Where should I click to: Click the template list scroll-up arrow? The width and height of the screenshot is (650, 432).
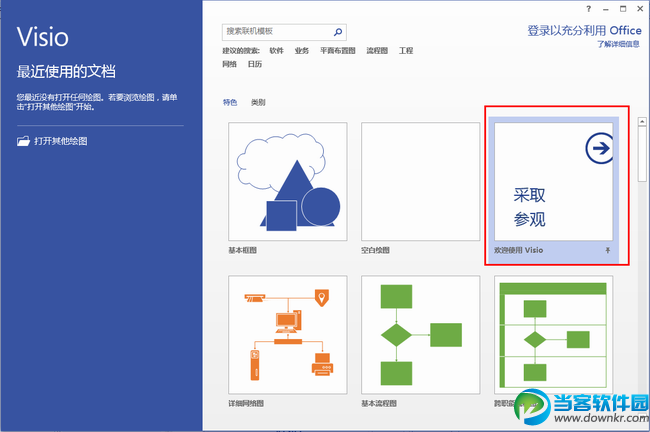pos(642,121)
